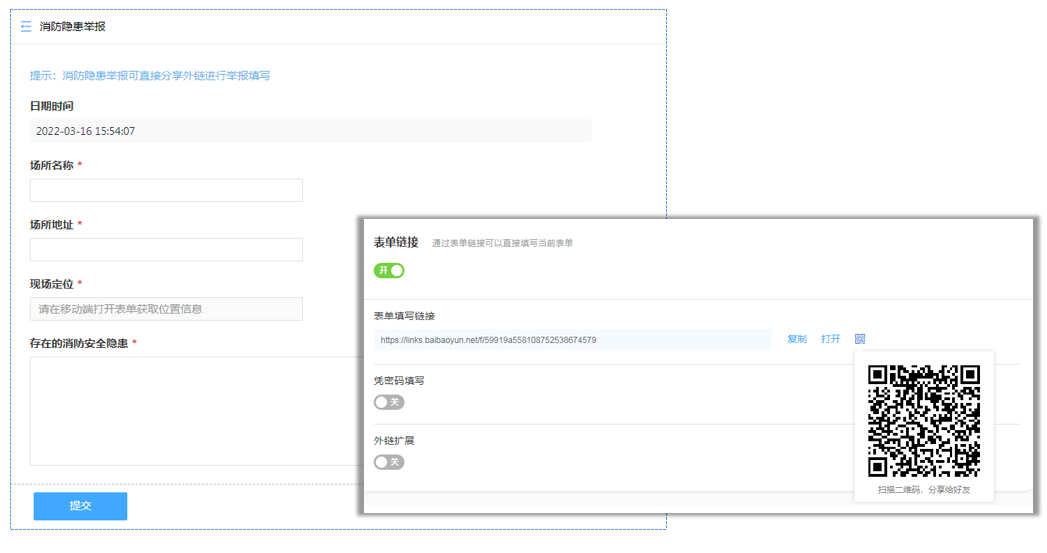The width and height of the screenshot is (1047, 553).
Task: Click the 现场定位 location field
Action: [166, 309]
